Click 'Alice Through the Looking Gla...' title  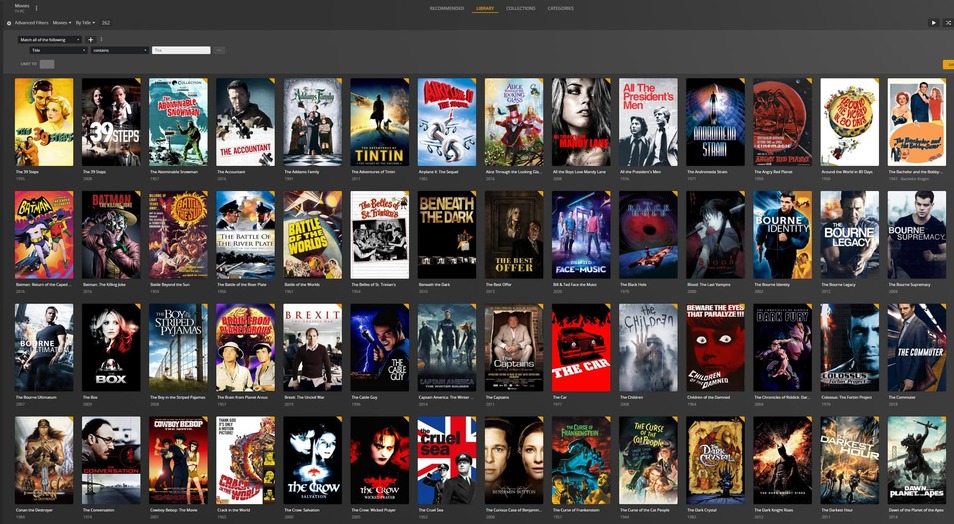click(x=514, y=172)
